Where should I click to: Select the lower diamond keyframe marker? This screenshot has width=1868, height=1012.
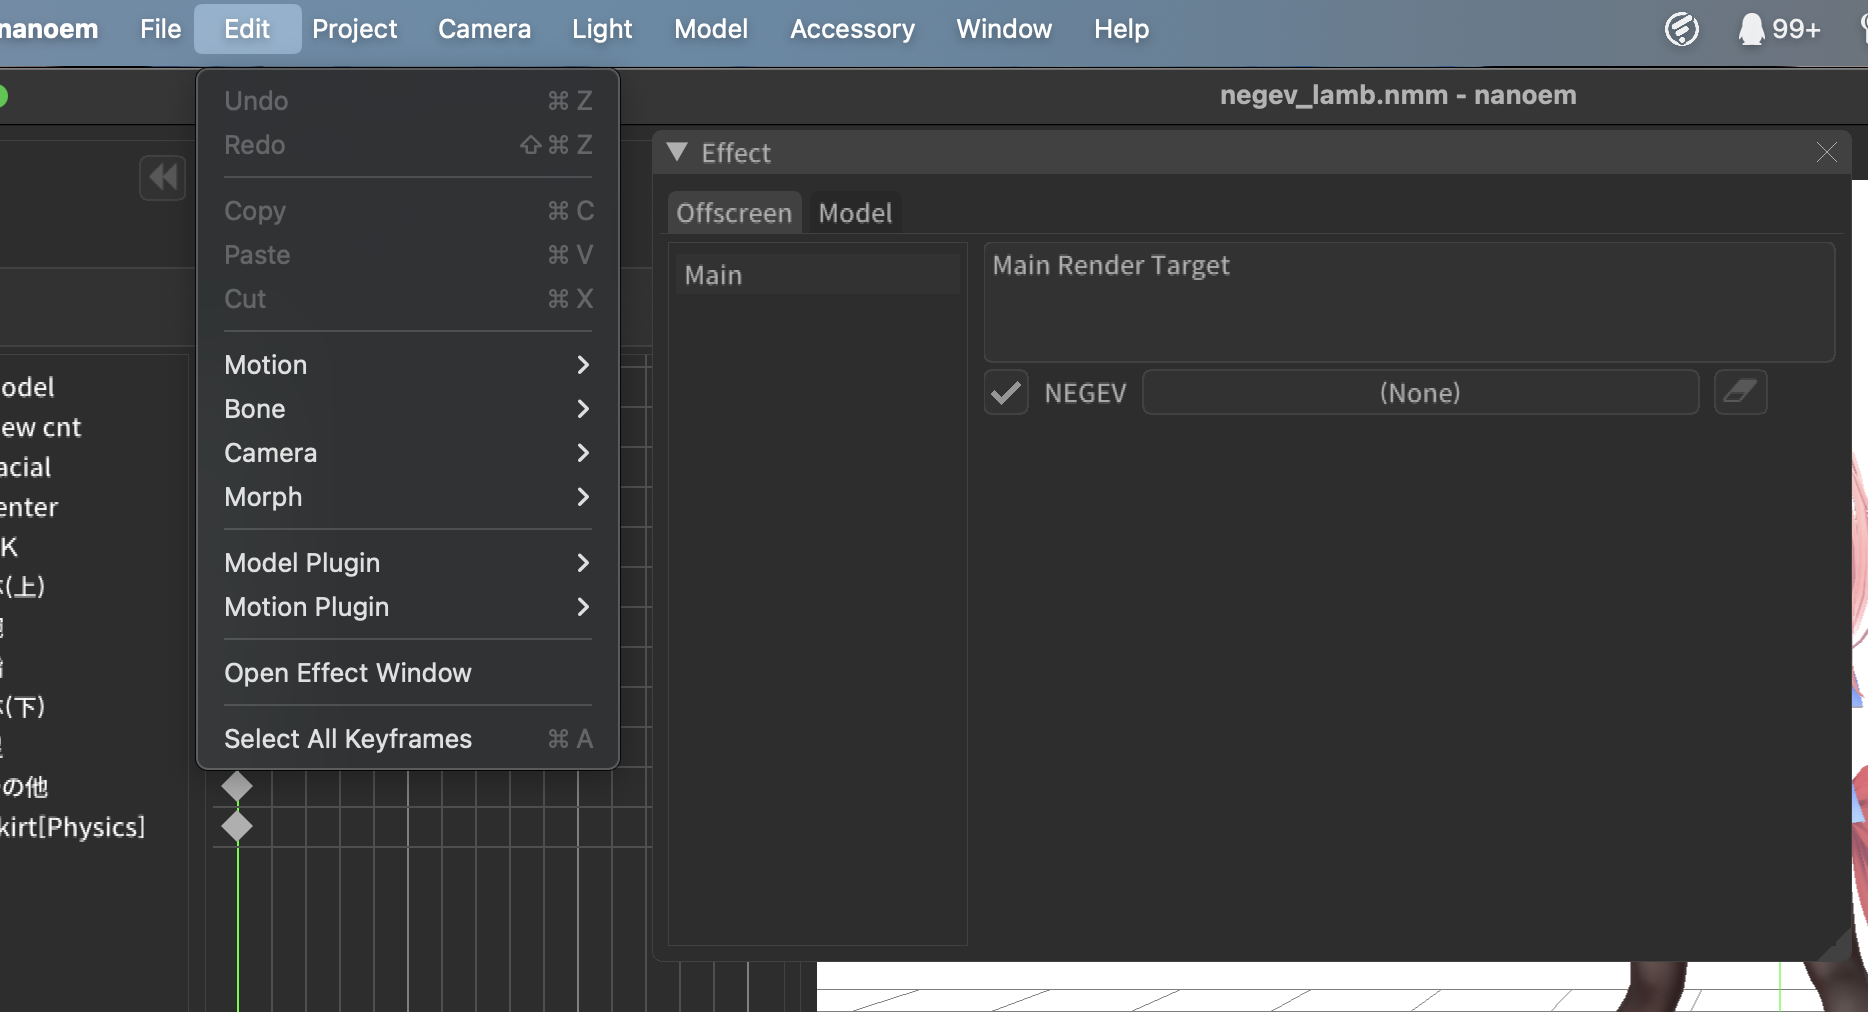click(237, 826)
